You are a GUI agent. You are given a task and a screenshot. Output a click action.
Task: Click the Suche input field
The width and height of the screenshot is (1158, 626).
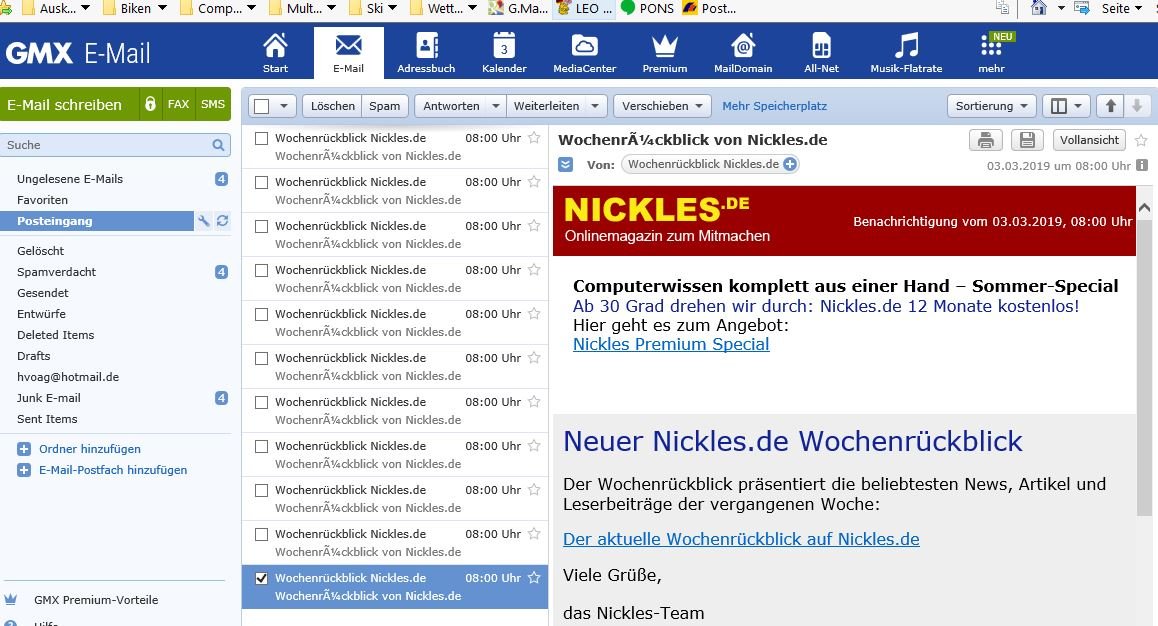(x=115, y=145)
